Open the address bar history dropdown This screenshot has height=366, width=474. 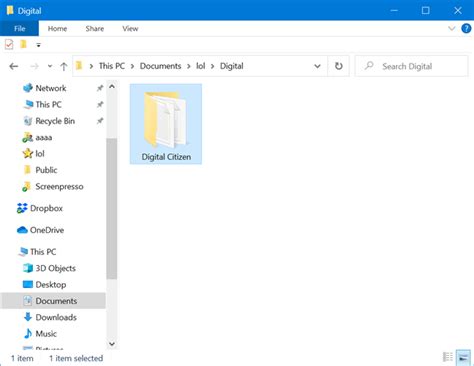(317, 66)
